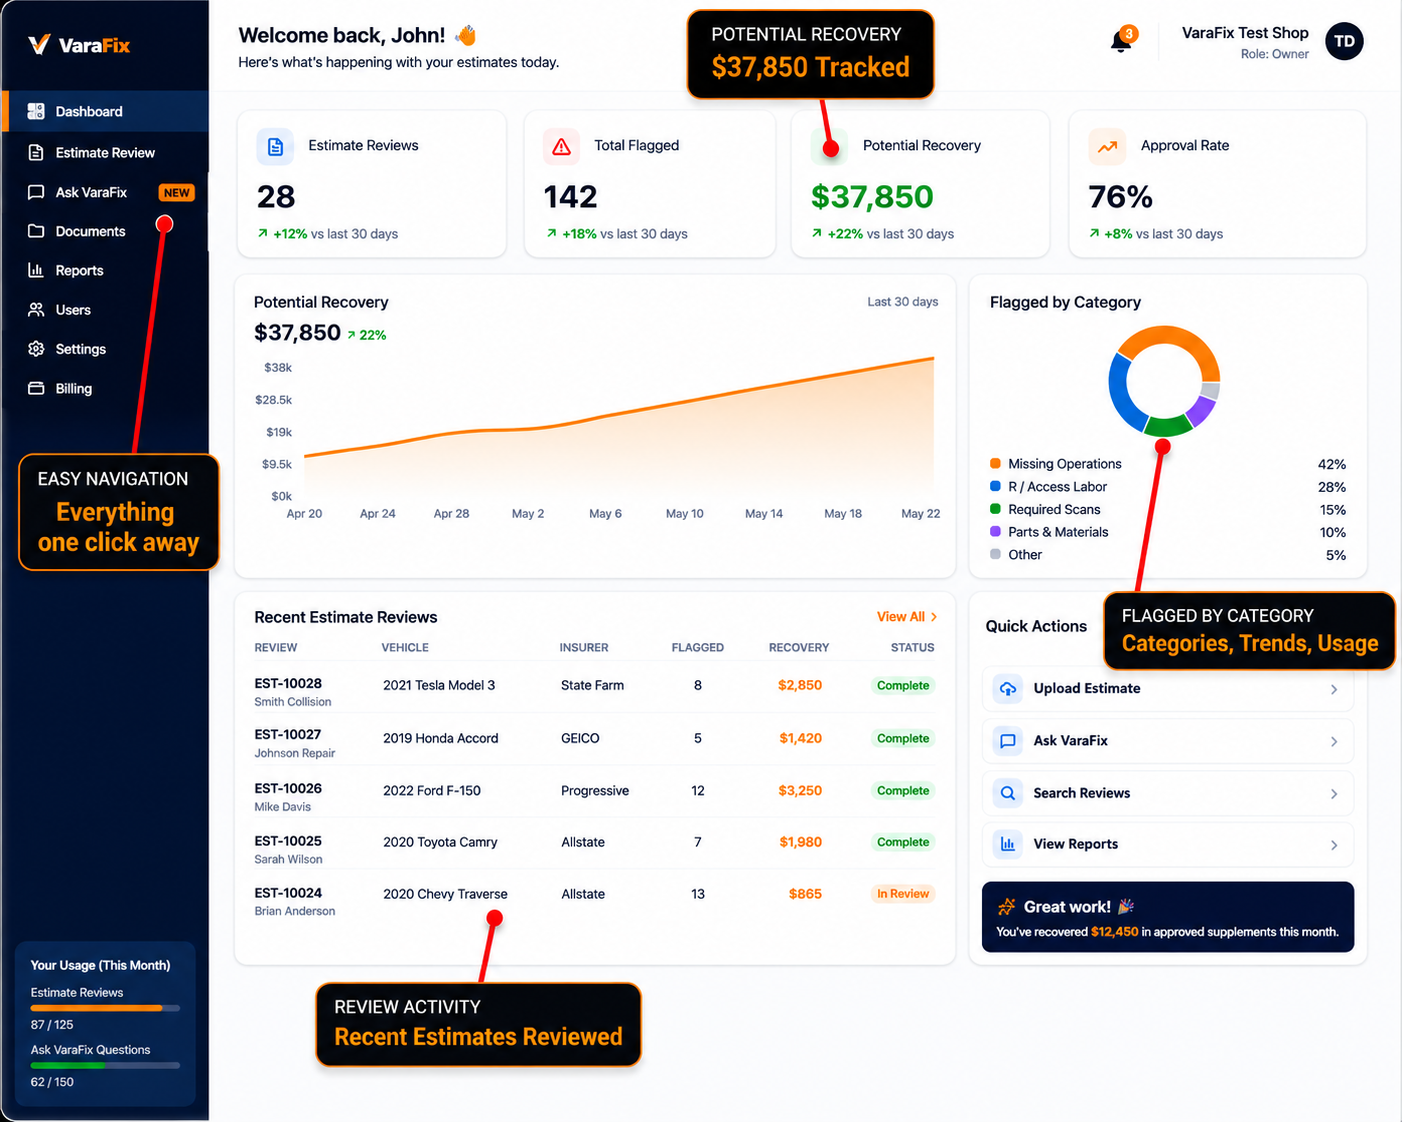The height and width of the screenshot is (1122, 1402).
Task: Click the Potential Recovery $37,850 stat card
Action: click(x=920, y=184)
